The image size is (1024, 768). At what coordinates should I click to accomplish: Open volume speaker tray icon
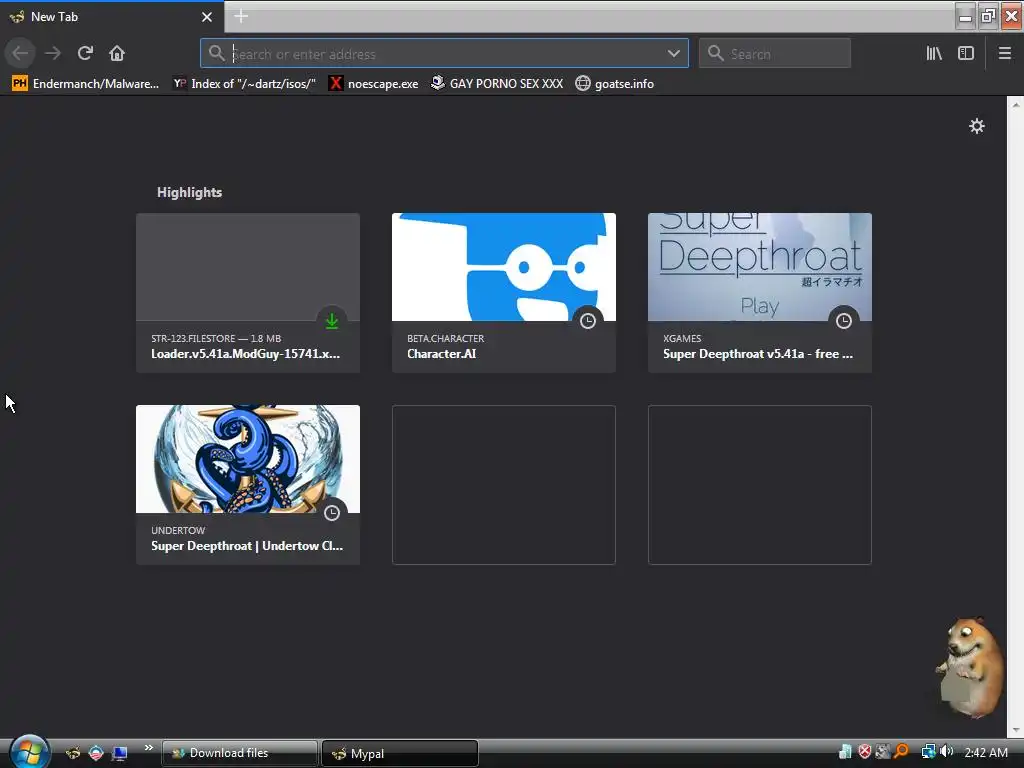click(x=947, y=752)
